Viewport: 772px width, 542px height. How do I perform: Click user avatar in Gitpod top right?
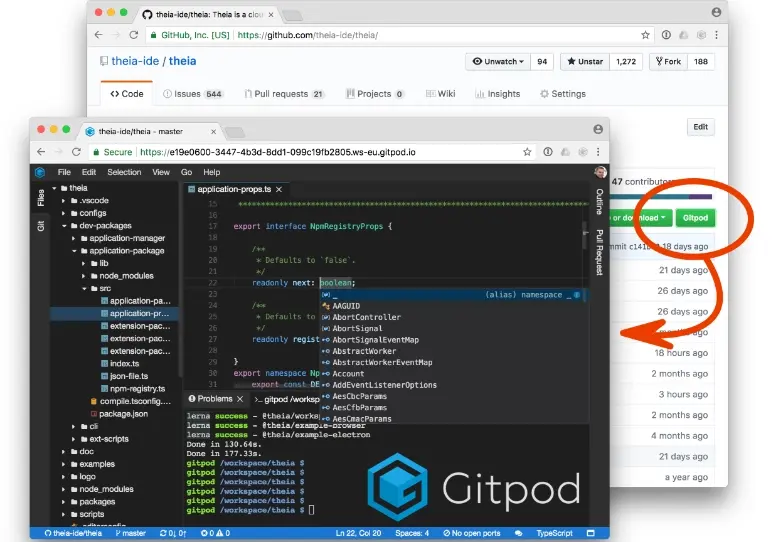(600, 172)
